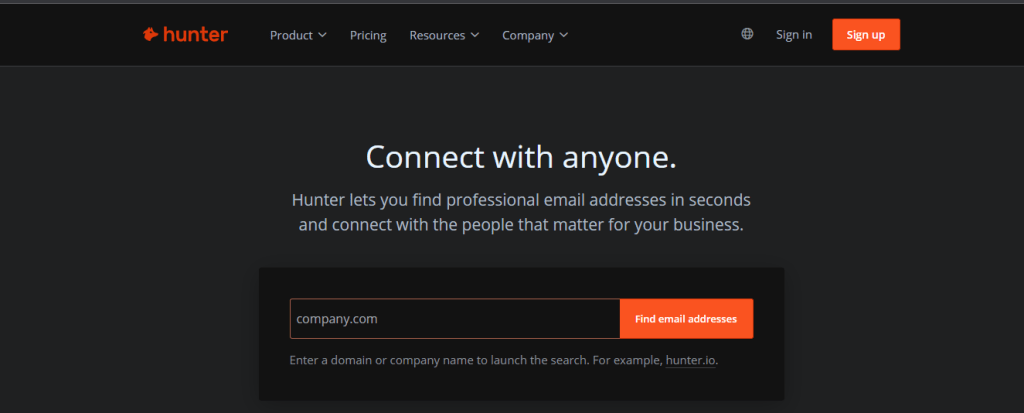
Task: Click the orange Hunter fox logo icon
Action: coord(151,35)
